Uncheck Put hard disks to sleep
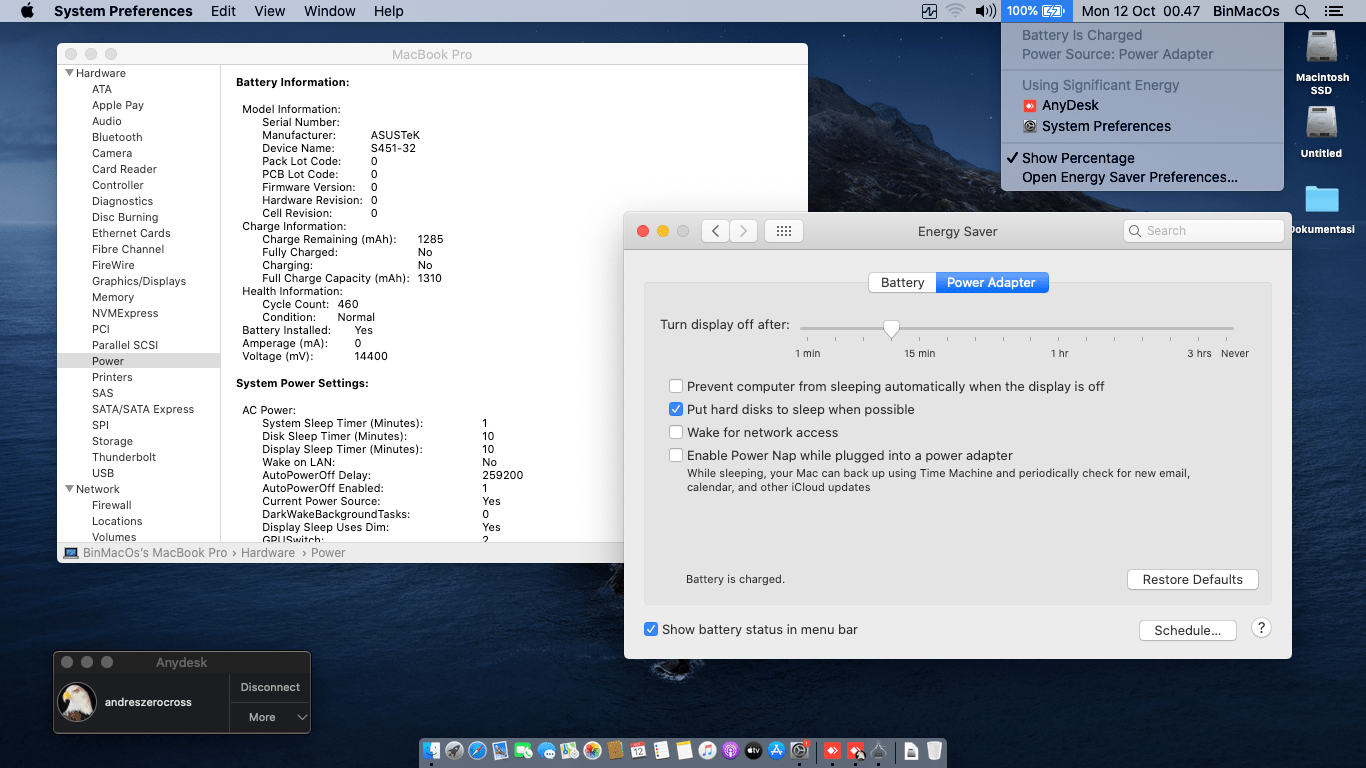The image size is (1366, 768). (677, 409)
